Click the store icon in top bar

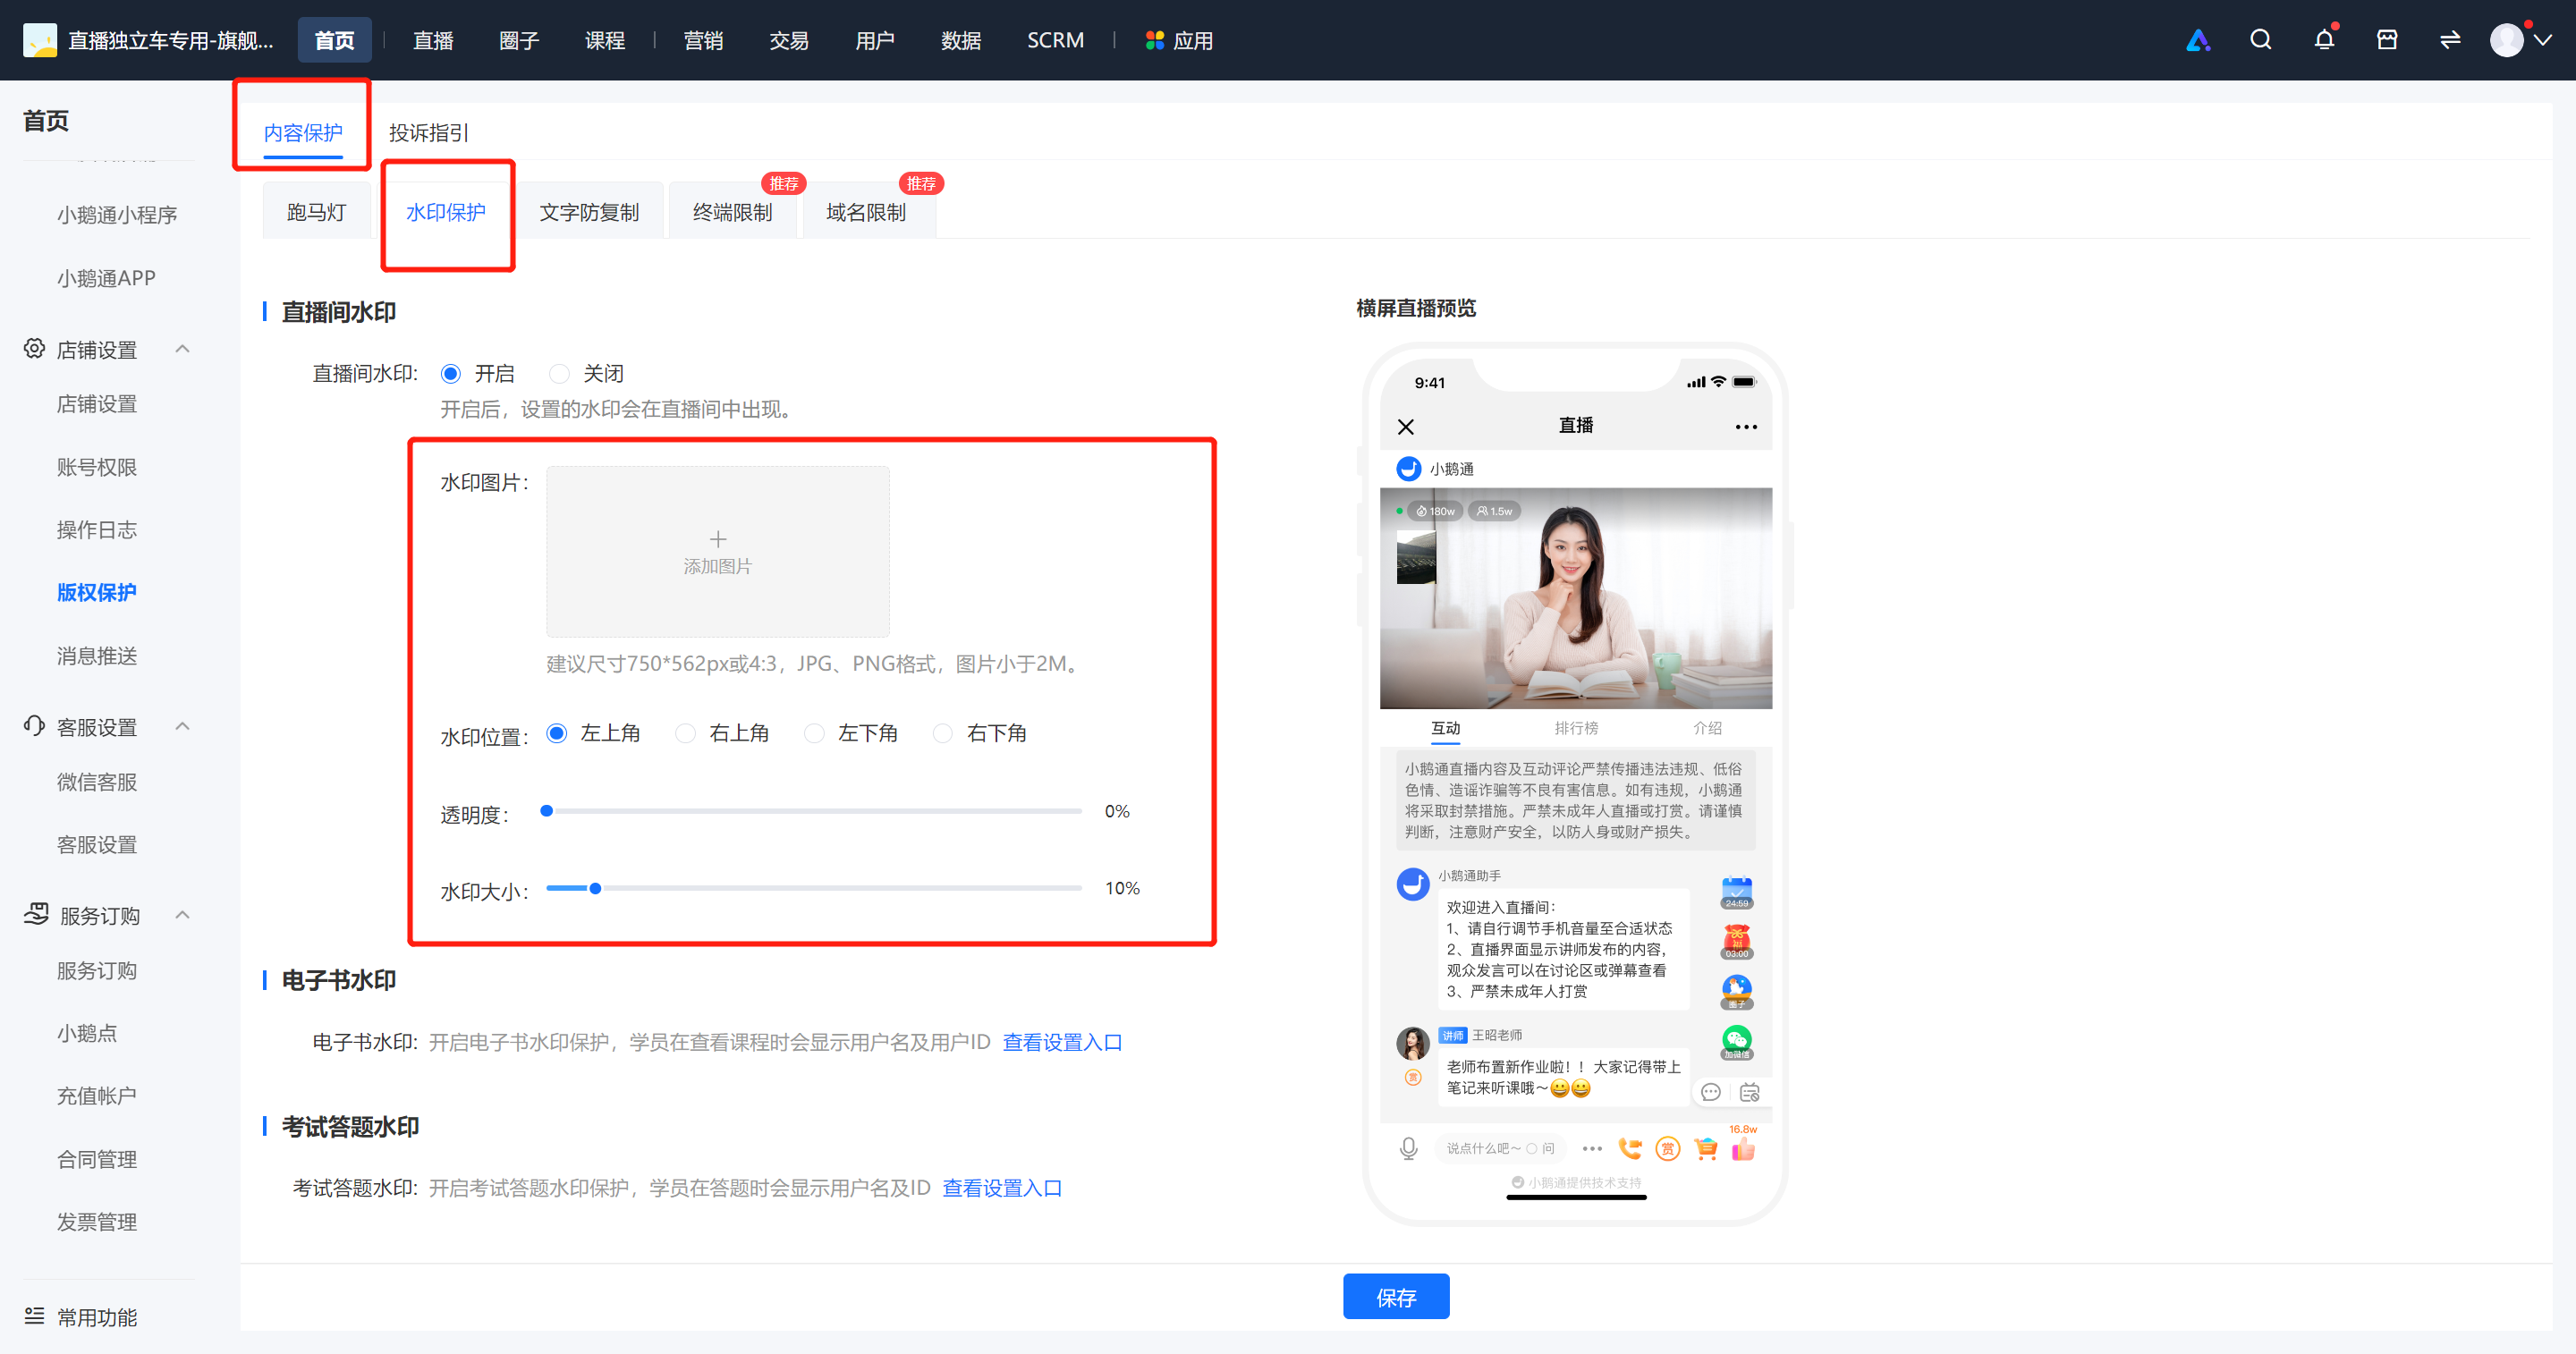pos(2387,40)
